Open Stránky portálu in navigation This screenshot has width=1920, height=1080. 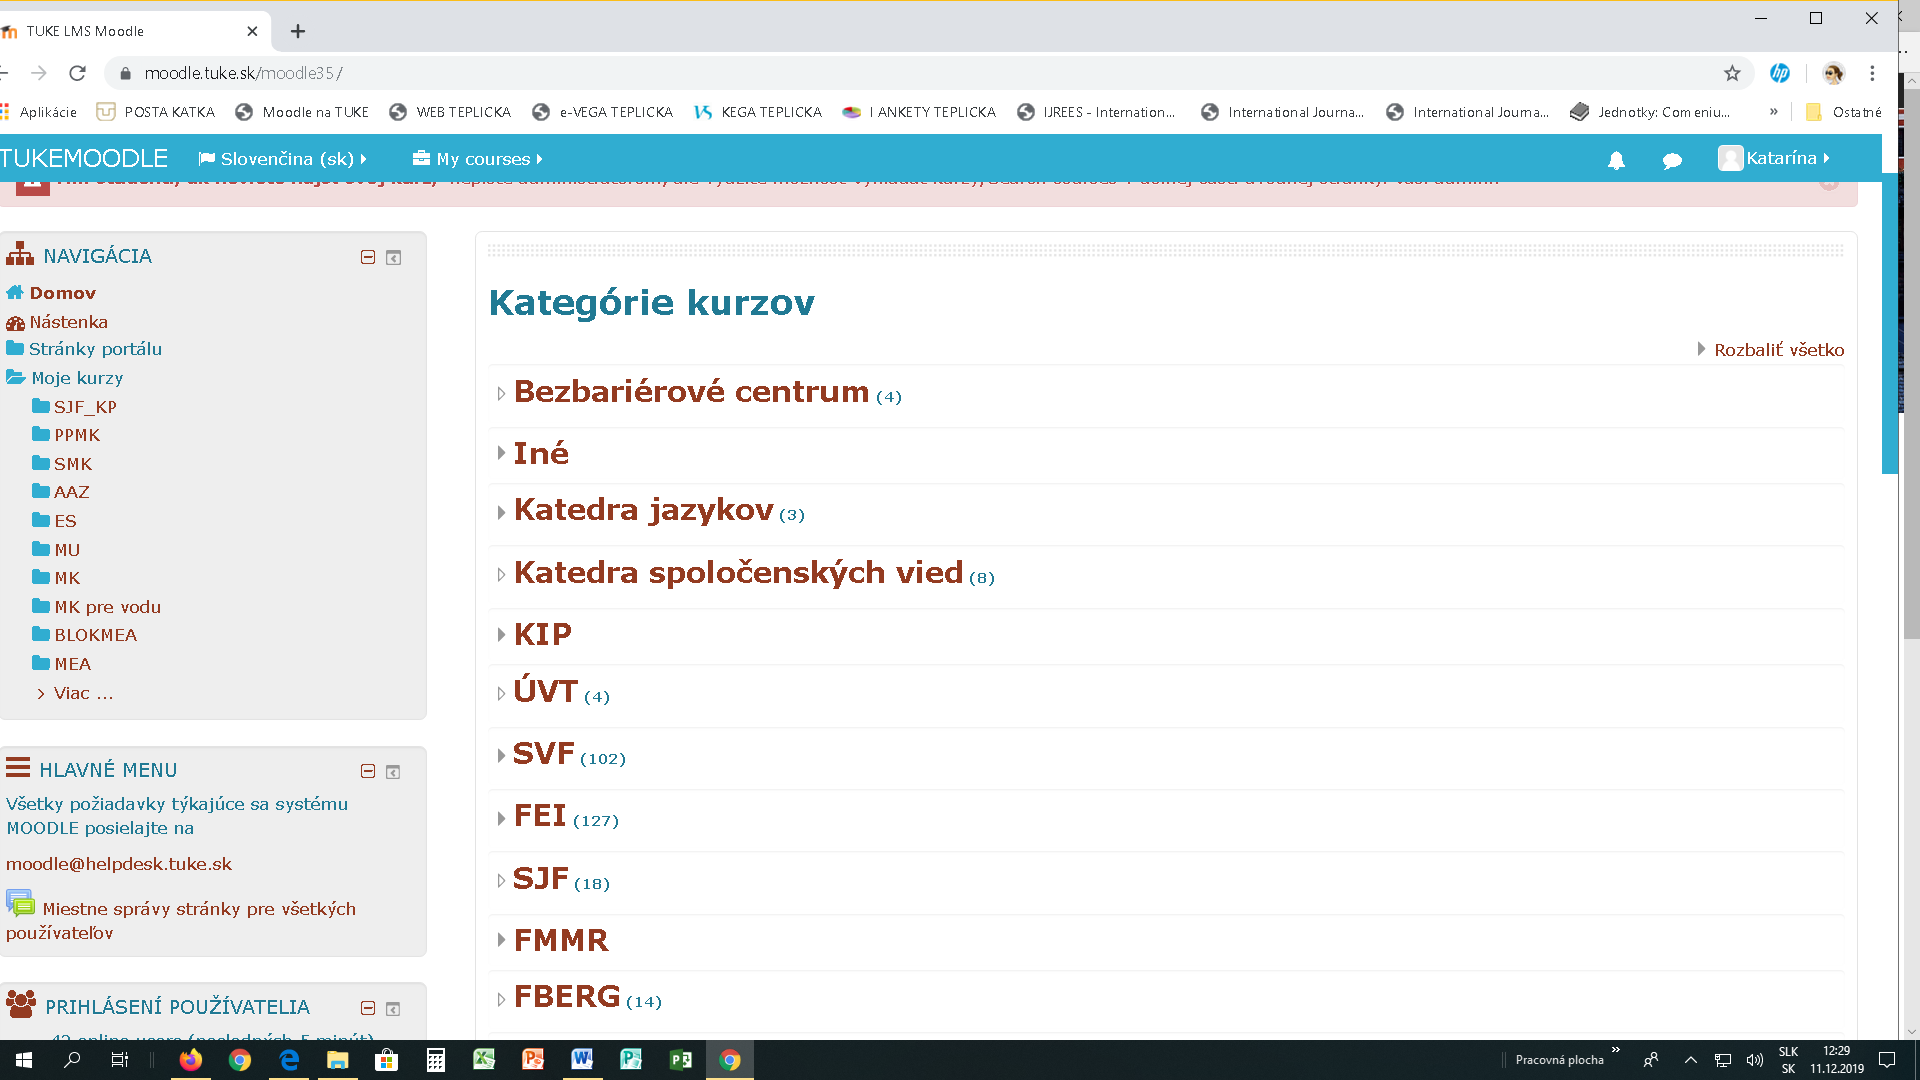95,349
